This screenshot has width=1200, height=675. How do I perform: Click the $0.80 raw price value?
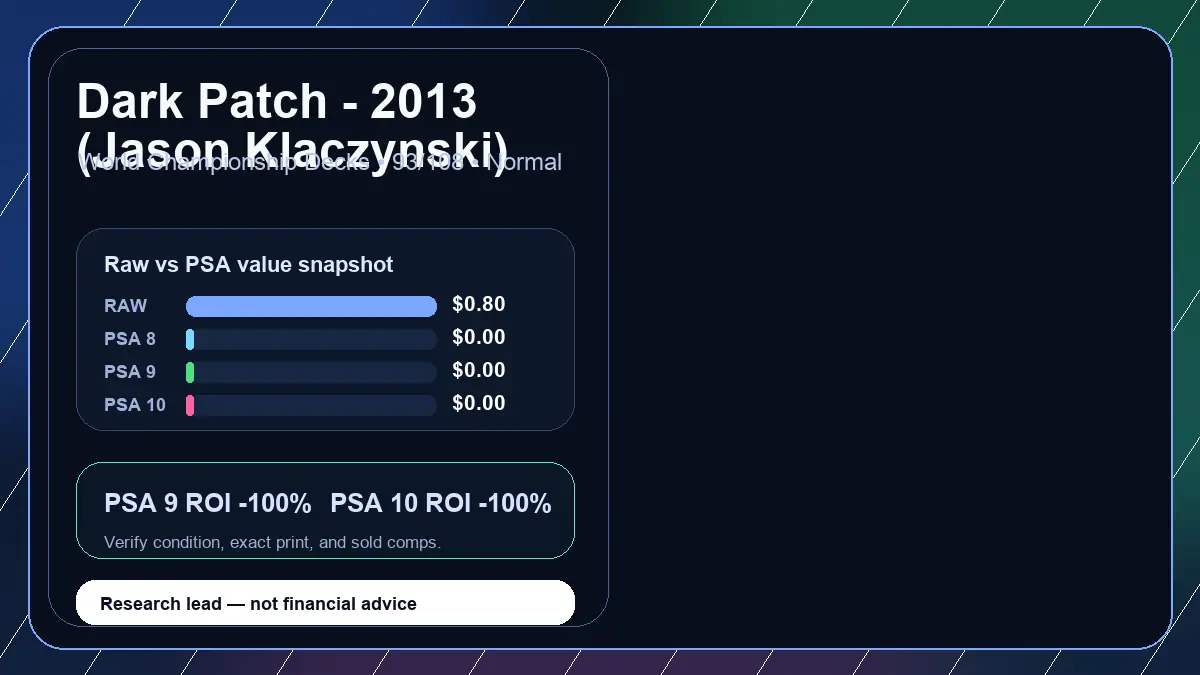pyautogui.click(x=479, y=305)
